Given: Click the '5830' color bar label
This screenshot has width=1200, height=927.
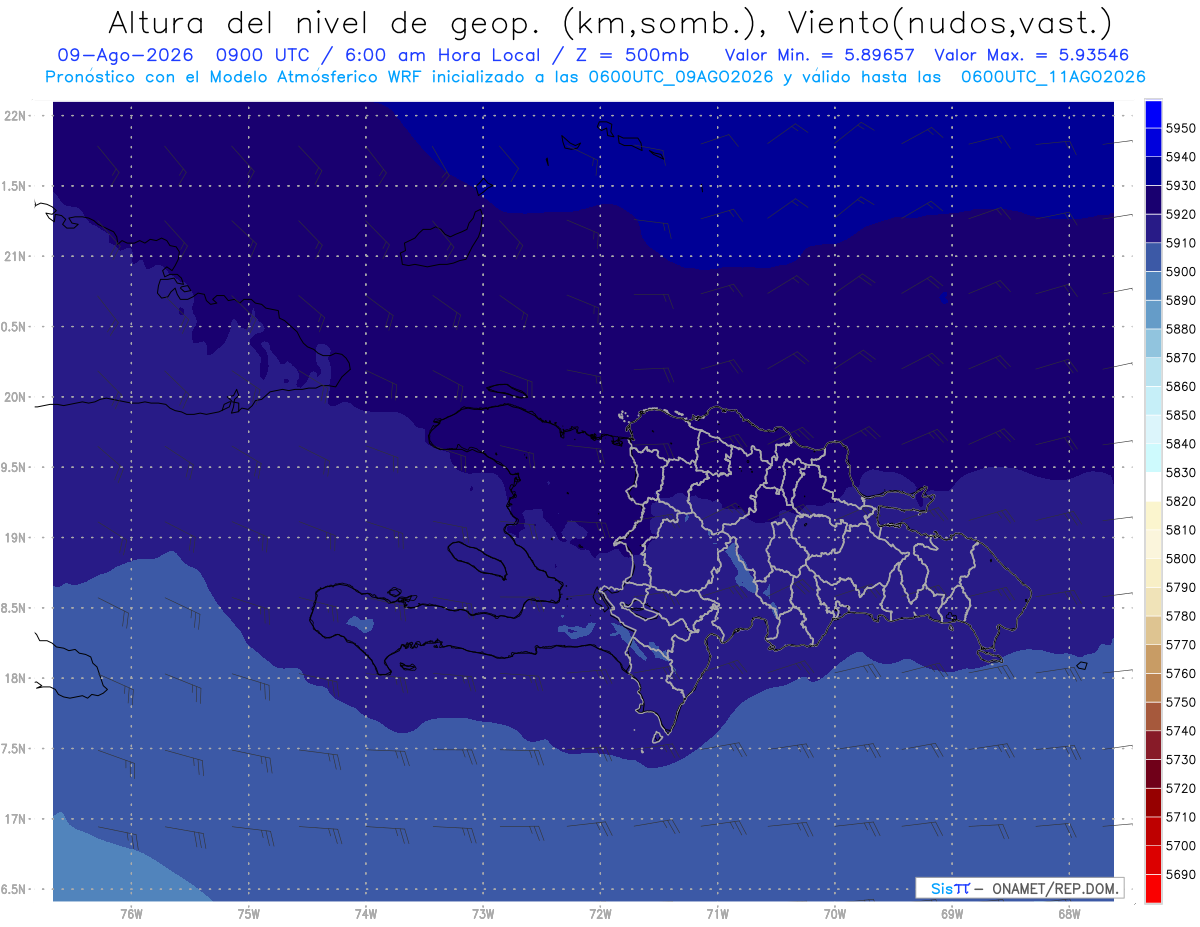Looking at the screenshot, I should coord(1180,472).
